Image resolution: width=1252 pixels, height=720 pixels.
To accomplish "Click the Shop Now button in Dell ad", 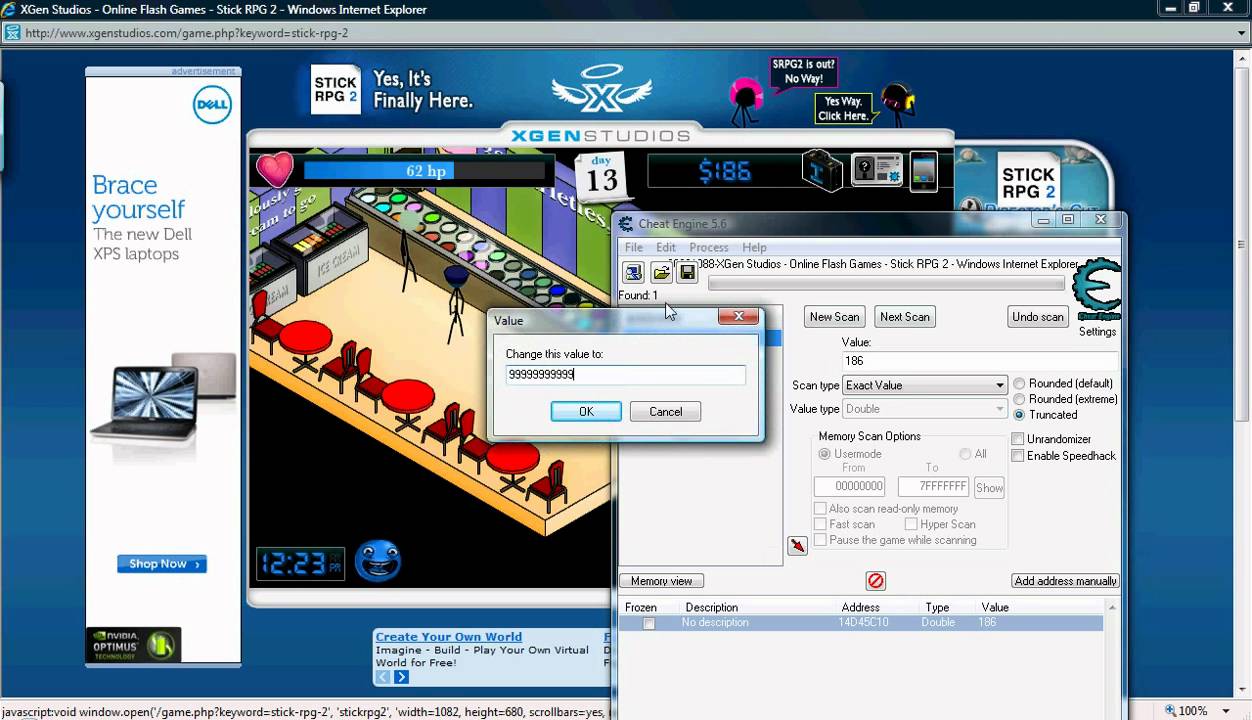I will 162,564.
